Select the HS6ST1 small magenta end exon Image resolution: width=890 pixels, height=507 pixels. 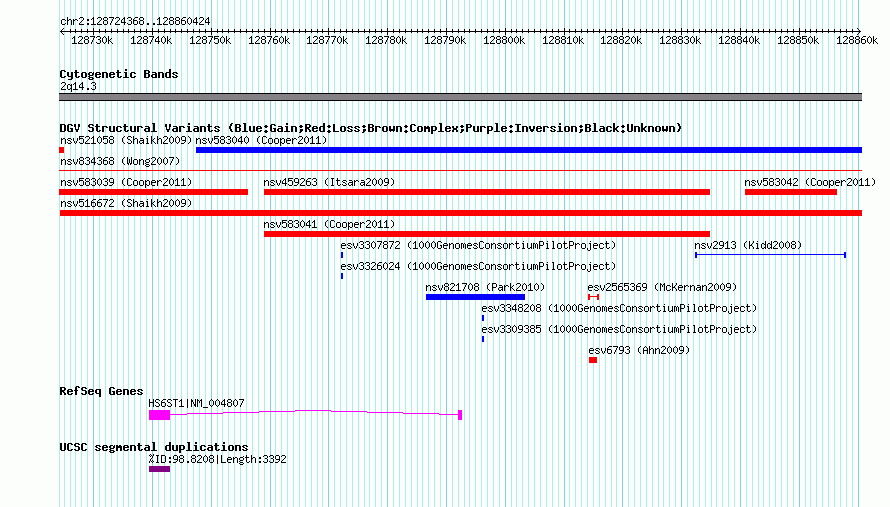[x=460, y=415]
